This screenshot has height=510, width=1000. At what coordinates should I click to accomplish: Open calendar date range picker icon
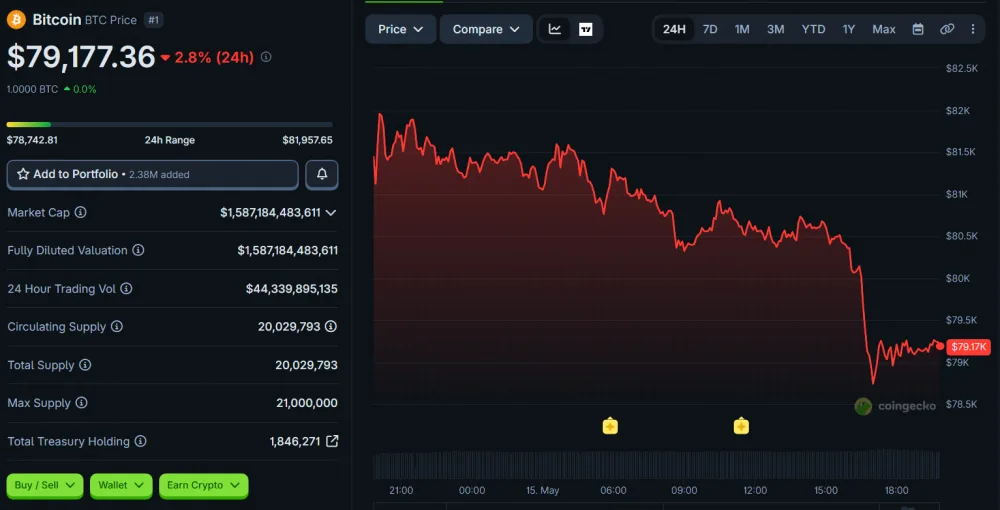pos(918,29)
